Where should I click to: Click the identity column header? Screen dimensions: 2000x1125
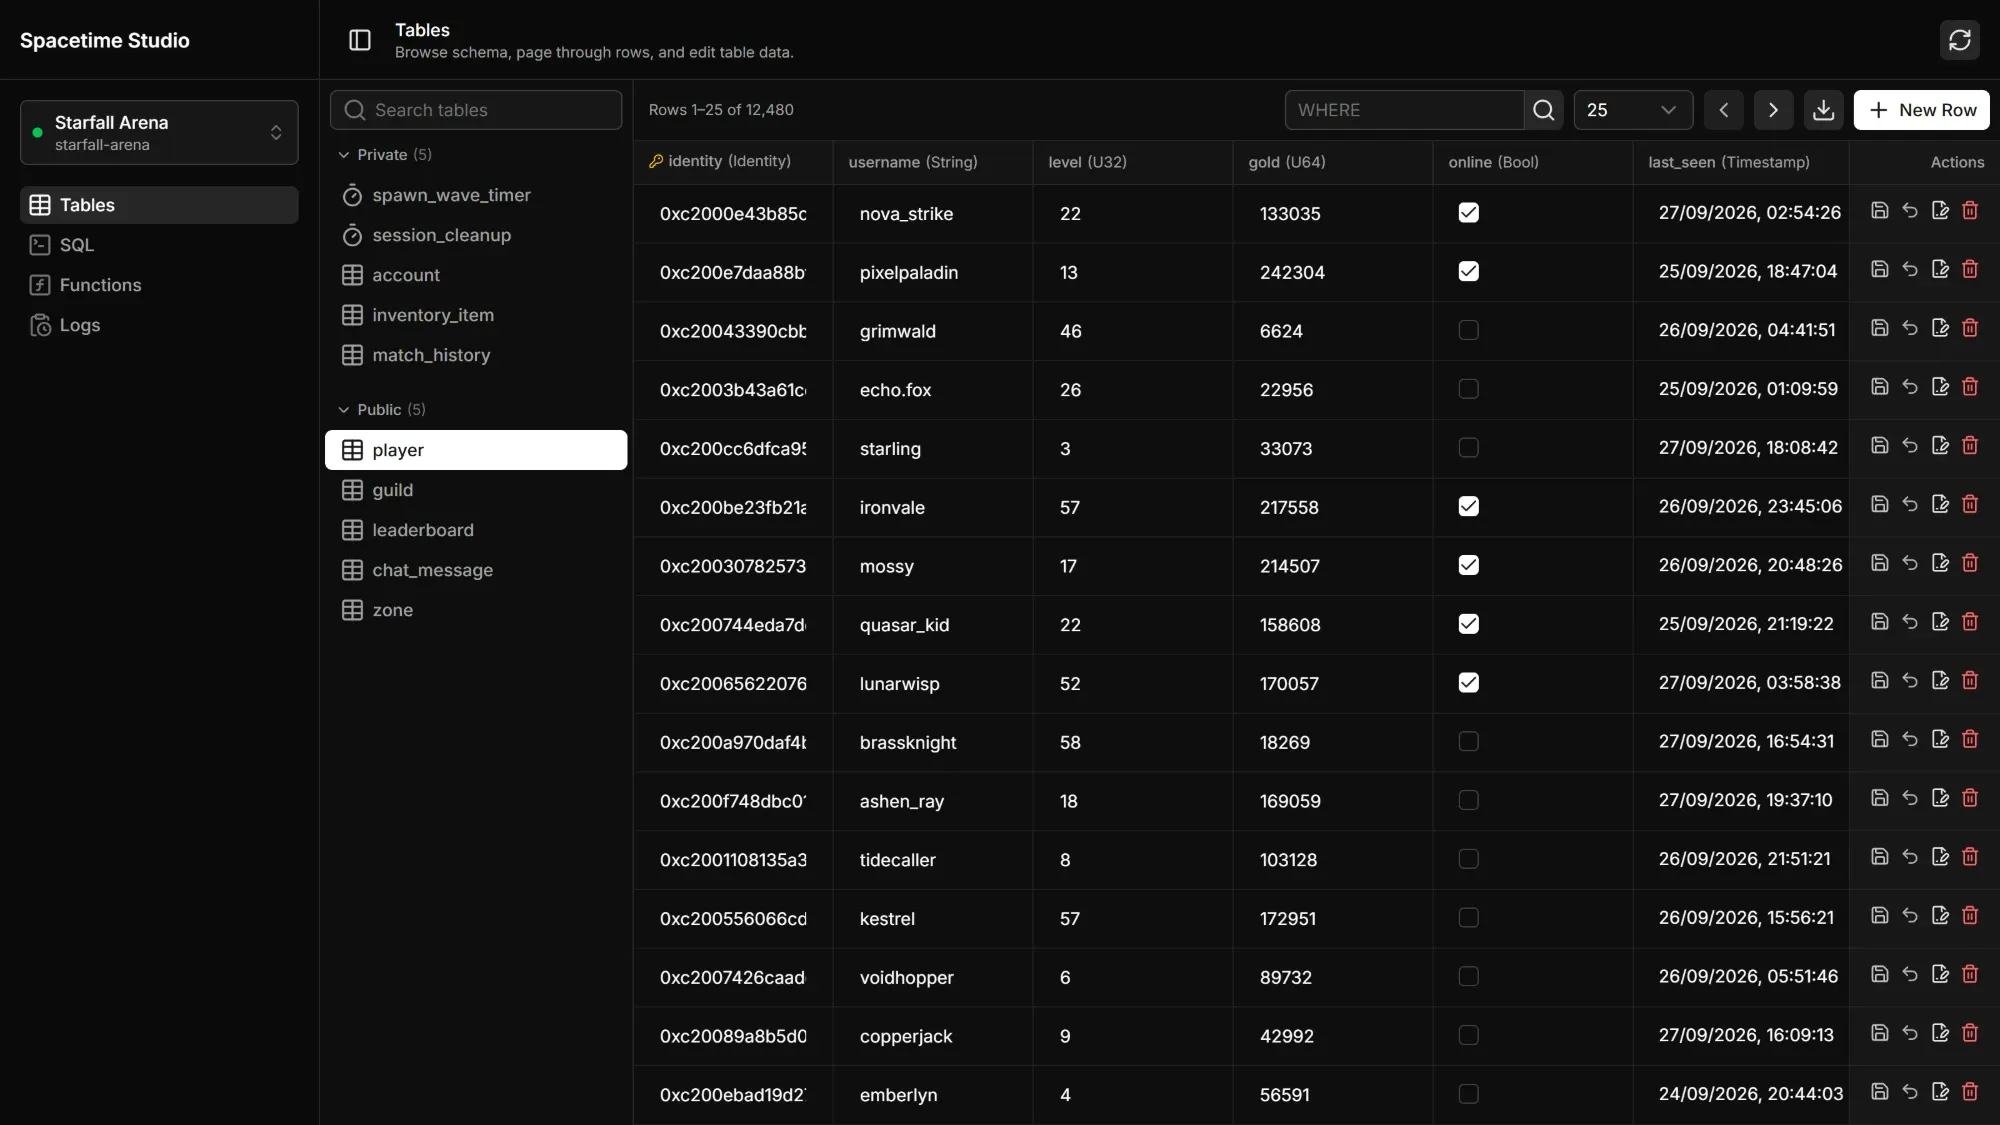733,162
